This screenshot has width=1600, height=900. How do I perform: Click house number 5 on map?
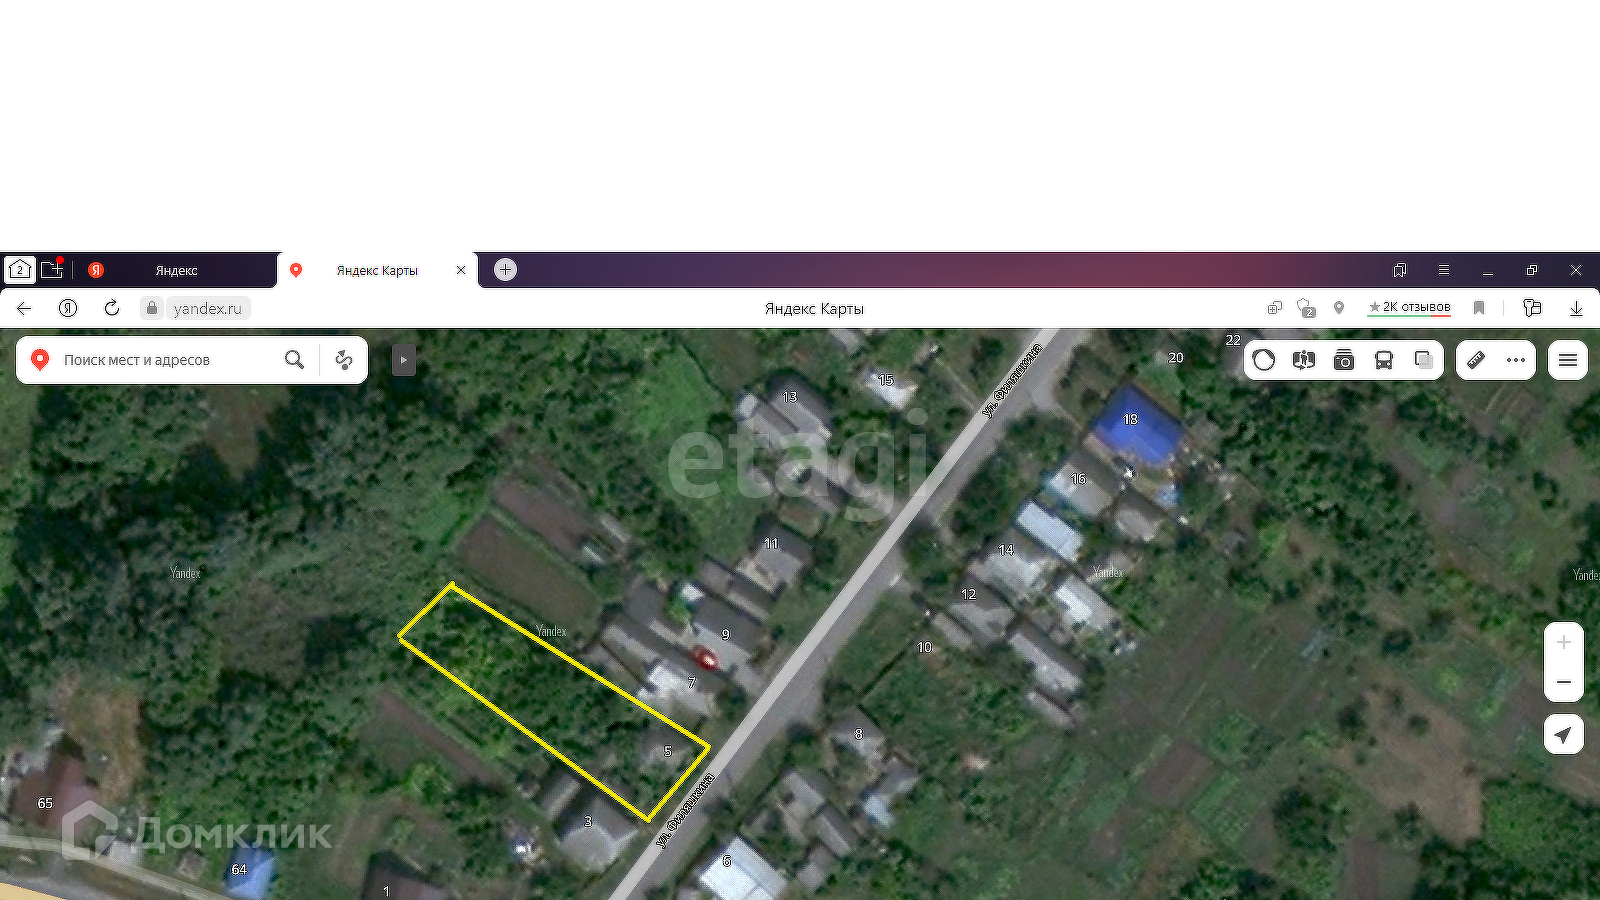668,751
